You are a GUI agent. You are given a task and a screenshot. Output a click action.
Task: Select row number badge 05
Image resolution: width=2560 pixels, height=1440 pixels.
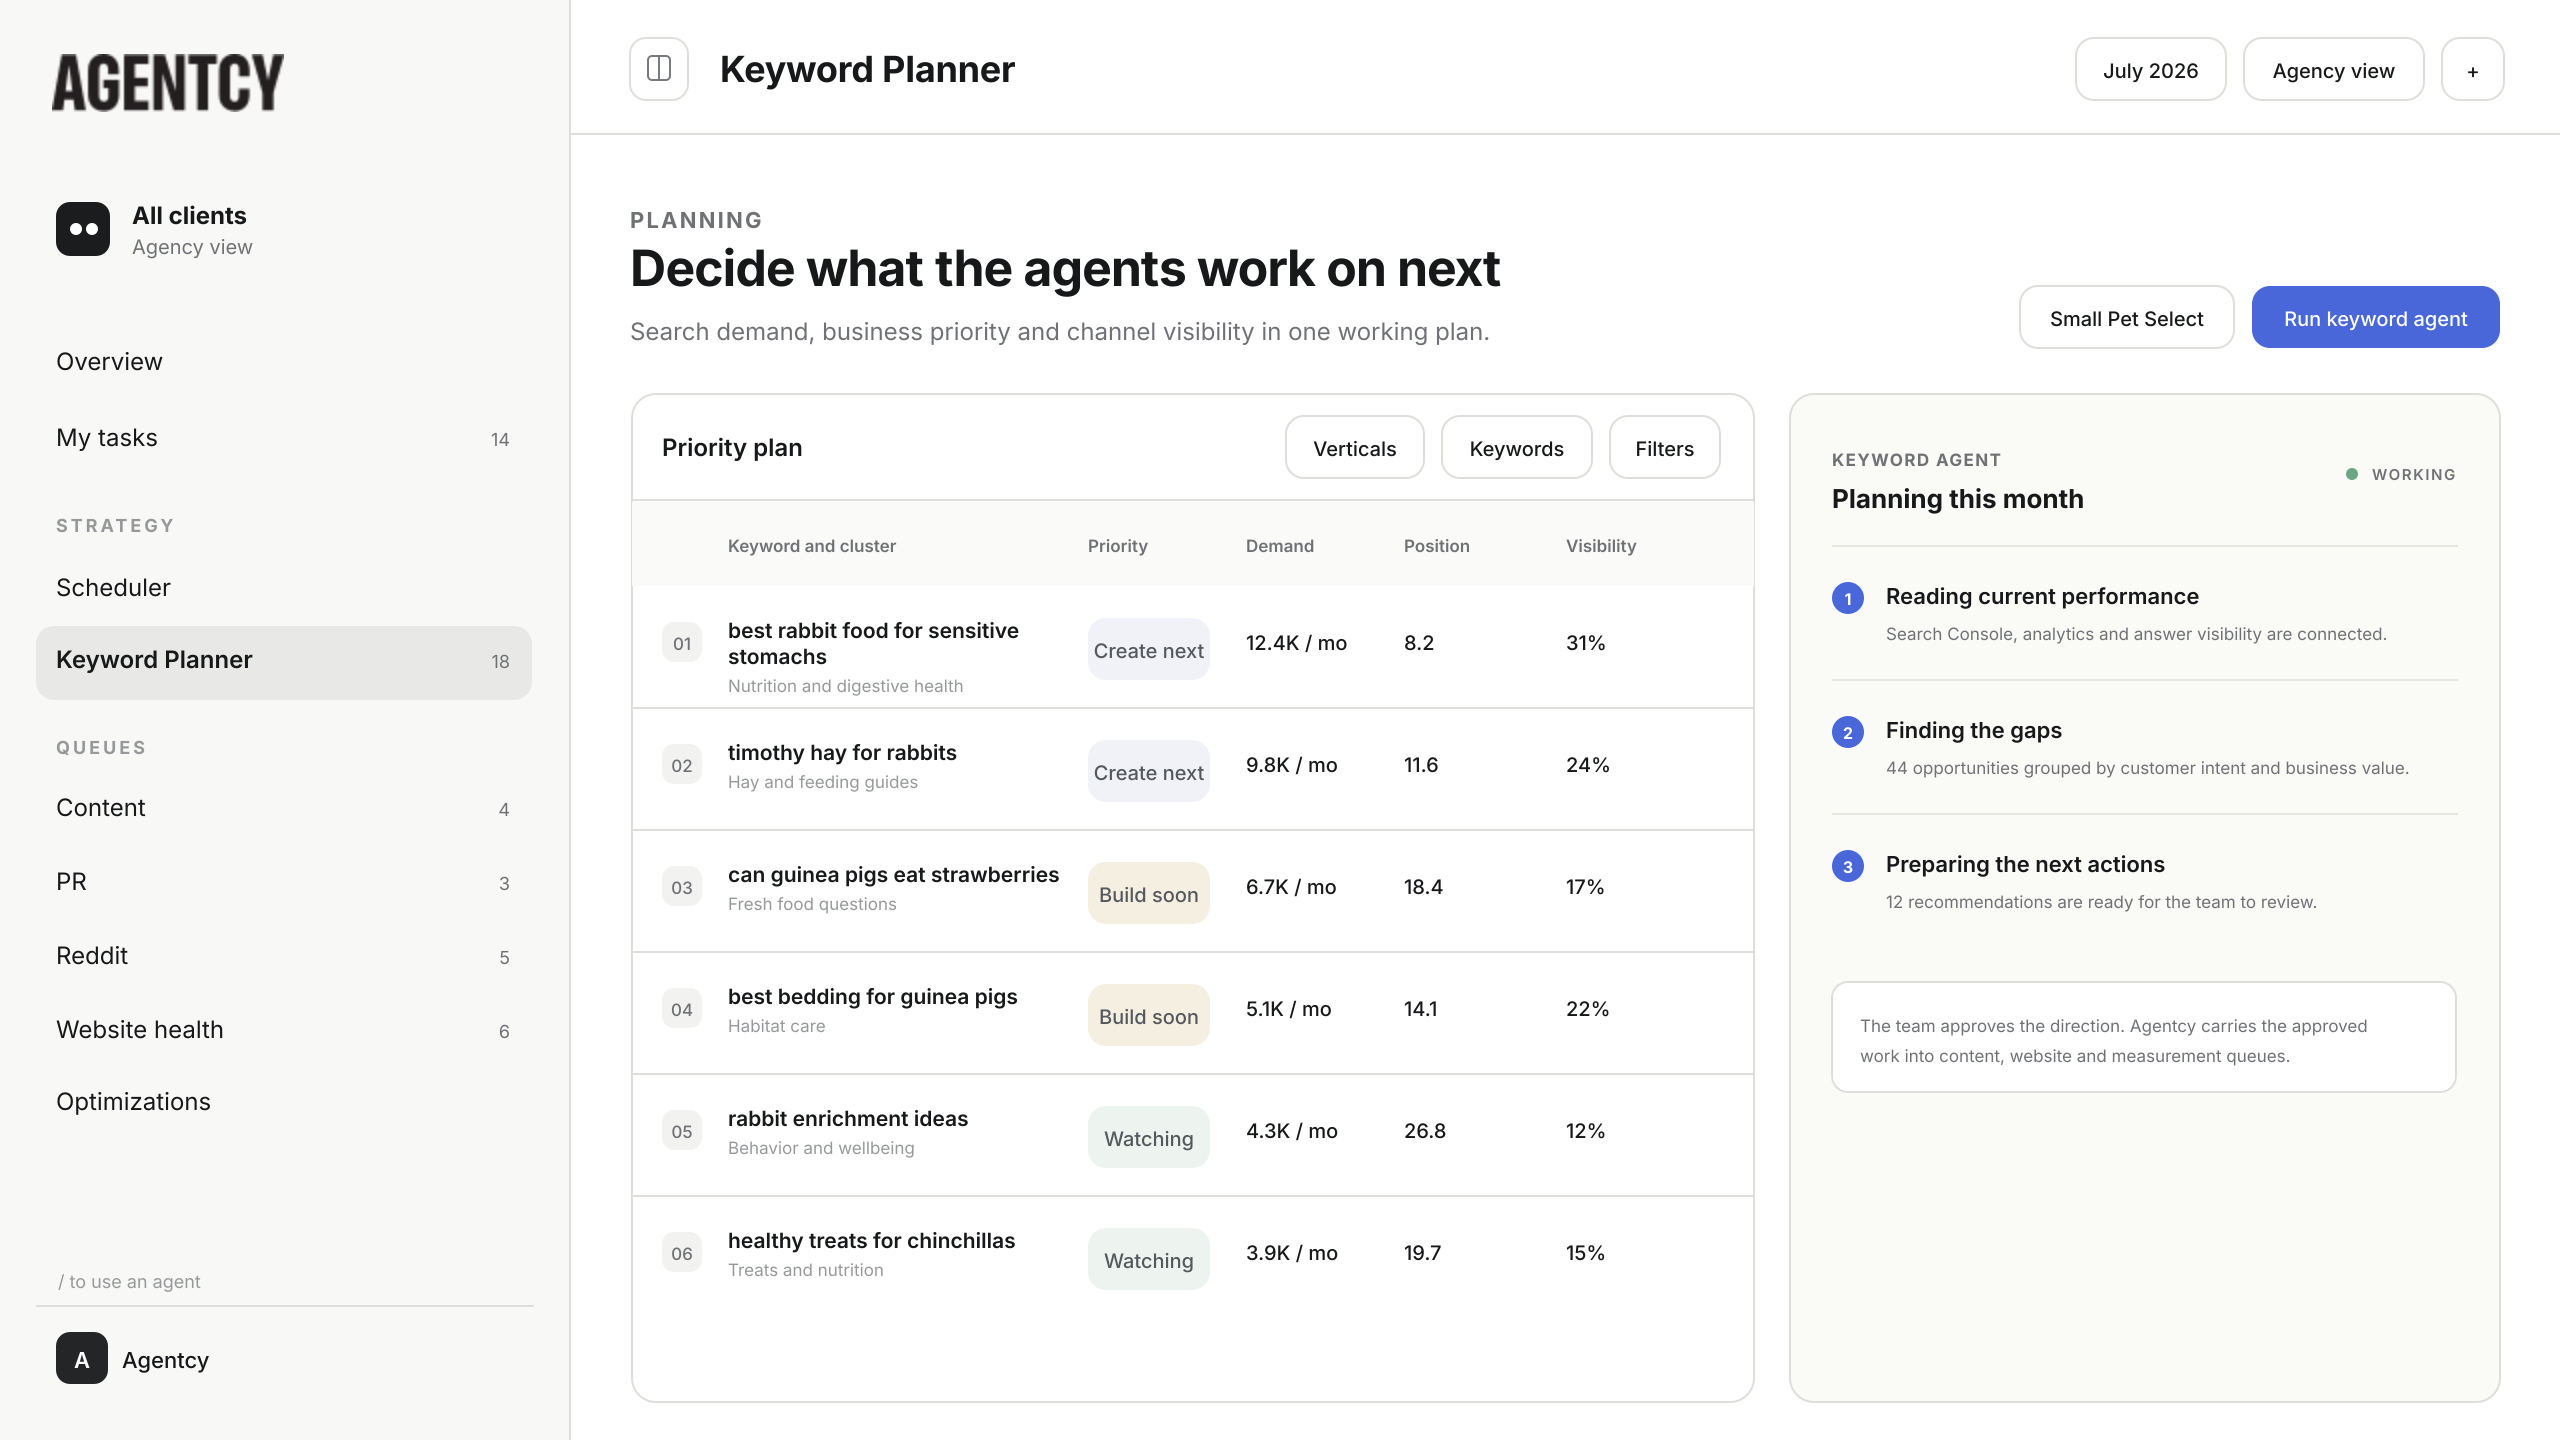(x=682, y=1131)
